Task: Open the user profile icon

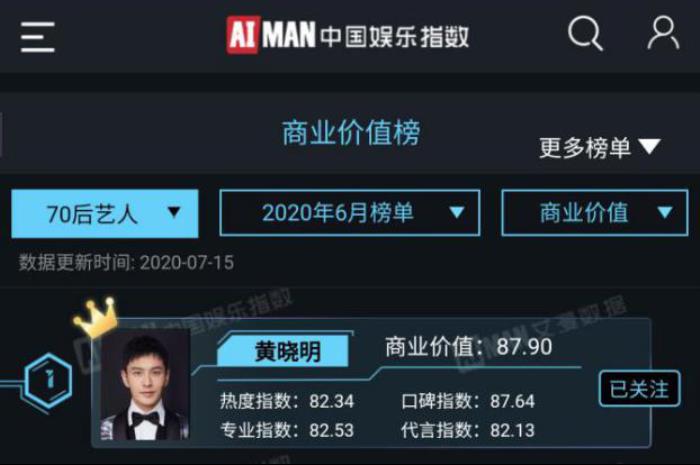Action: 664,33
